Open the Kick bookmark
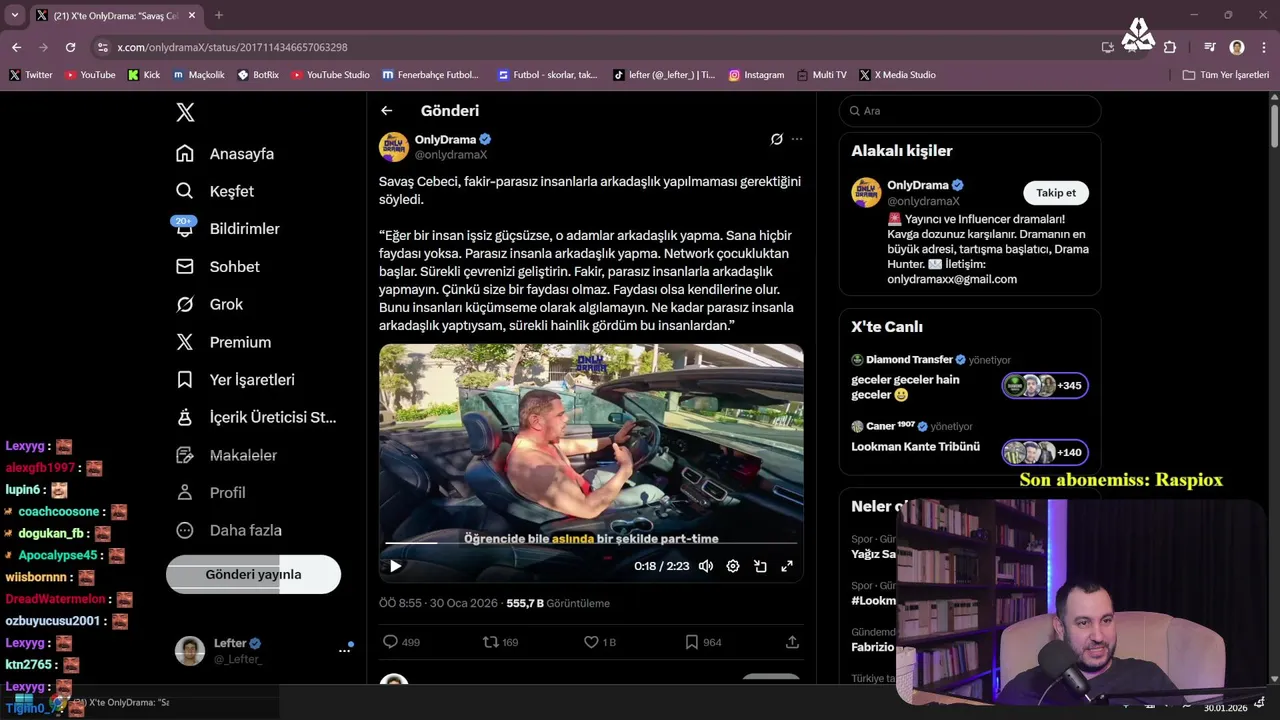 [x=144, y=75]
